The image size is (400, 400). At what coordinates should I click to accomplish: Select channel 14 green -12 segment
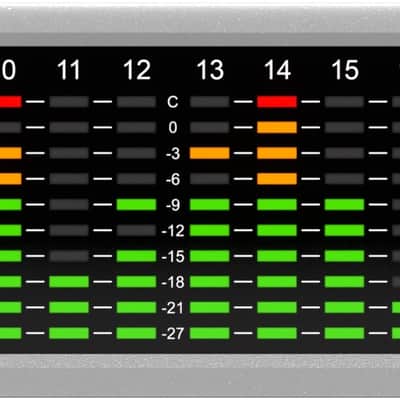277,230
